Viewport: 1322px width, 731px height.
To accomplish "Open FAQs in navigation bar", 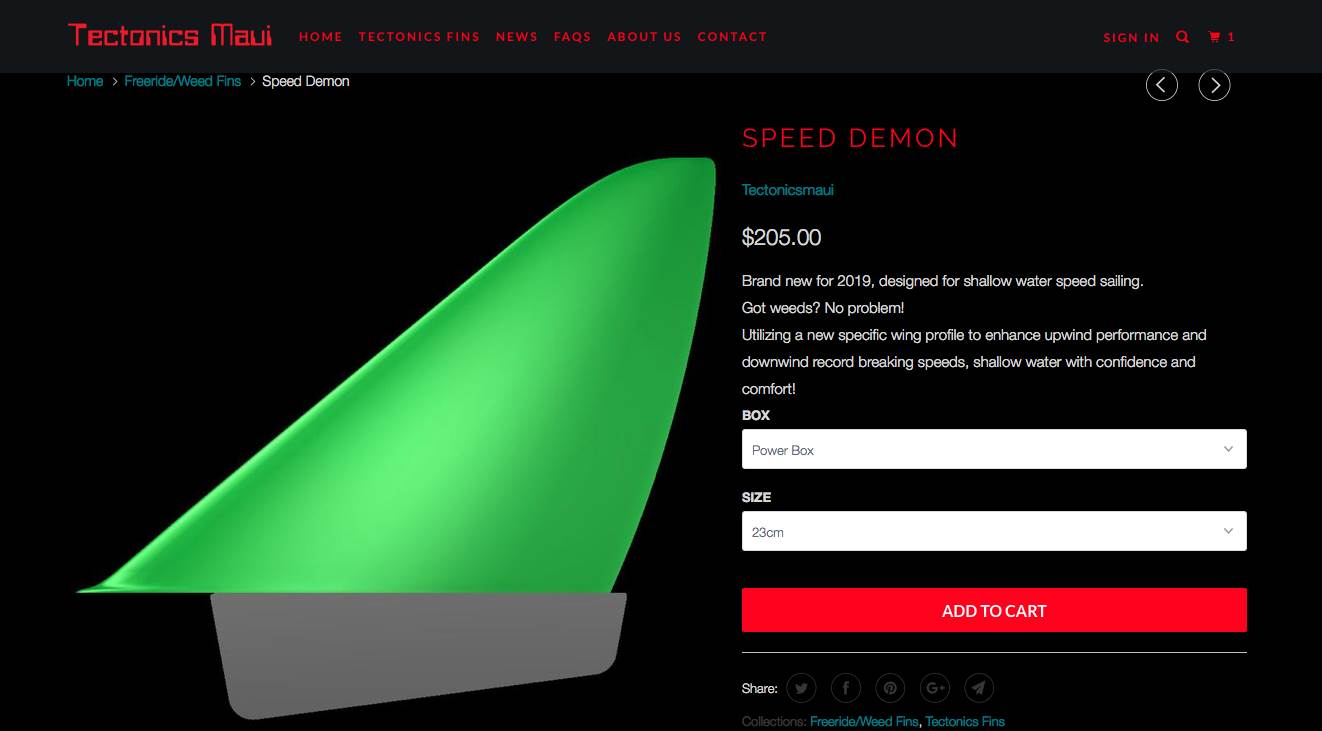I will pyautogui.click(x=573, y=37).
